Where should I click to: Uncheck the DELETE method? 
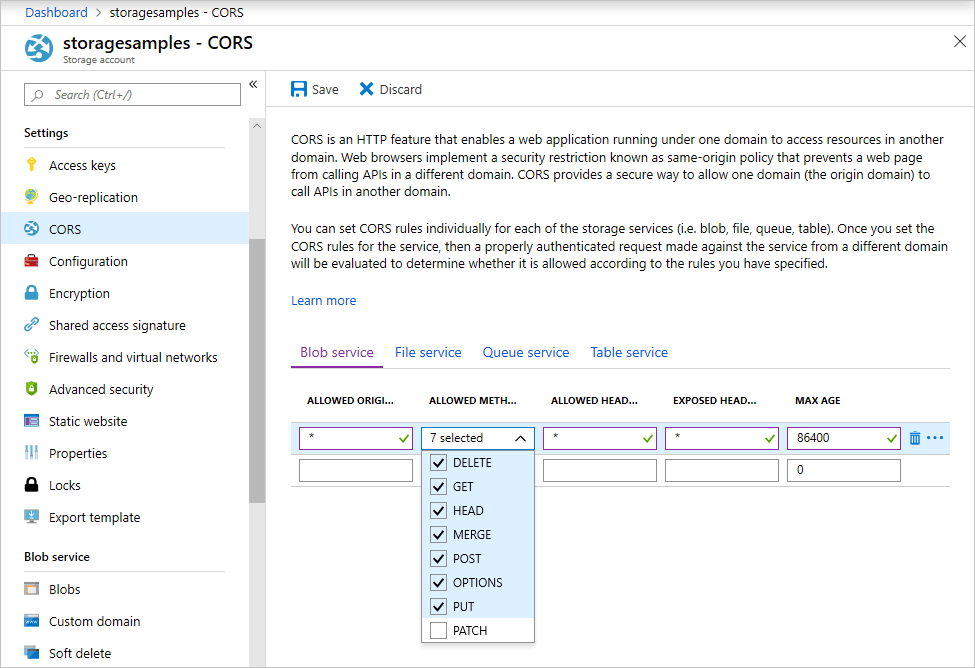[x=437, y=462]
